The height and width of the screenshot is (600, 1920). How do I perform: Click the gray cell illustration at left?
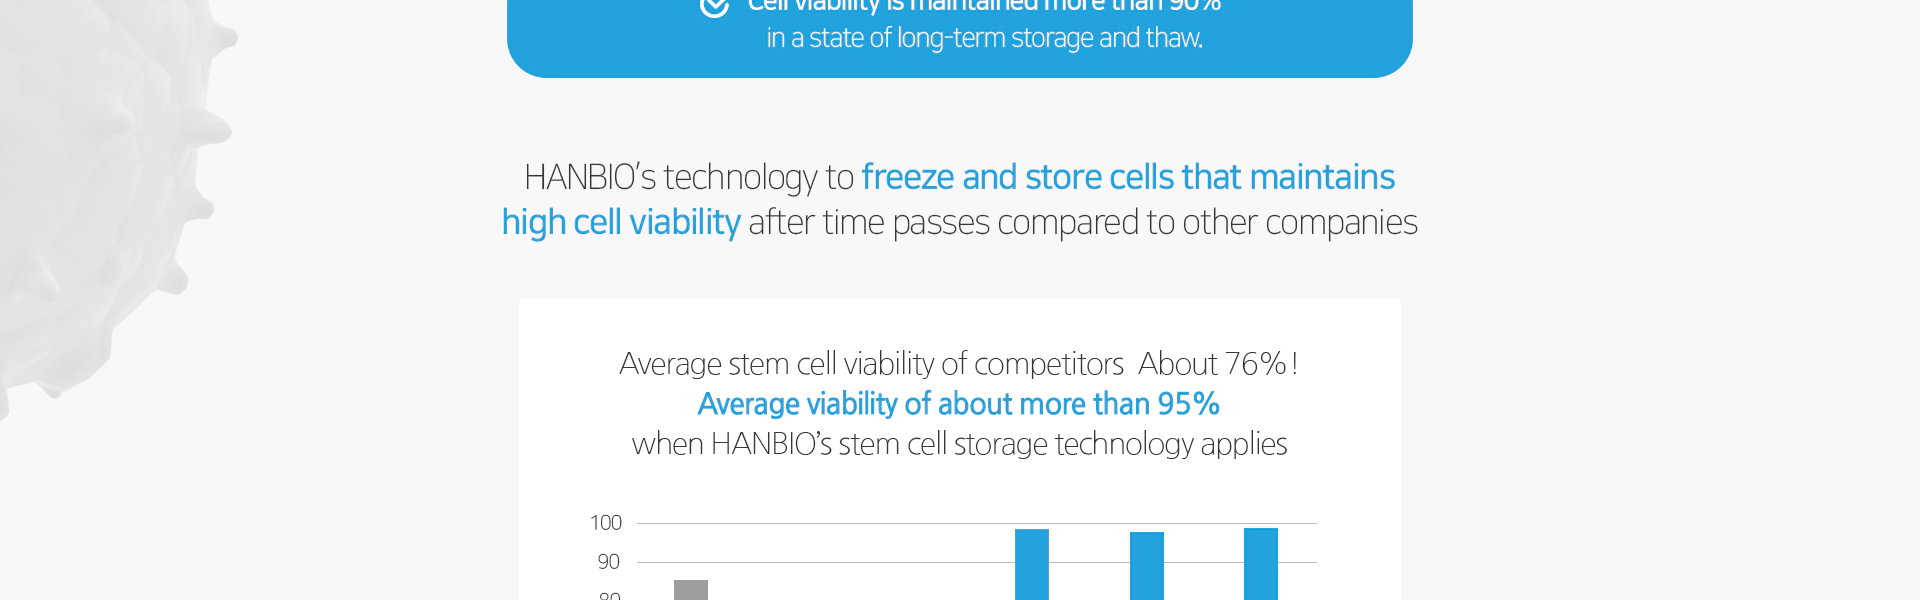[110, 200]
